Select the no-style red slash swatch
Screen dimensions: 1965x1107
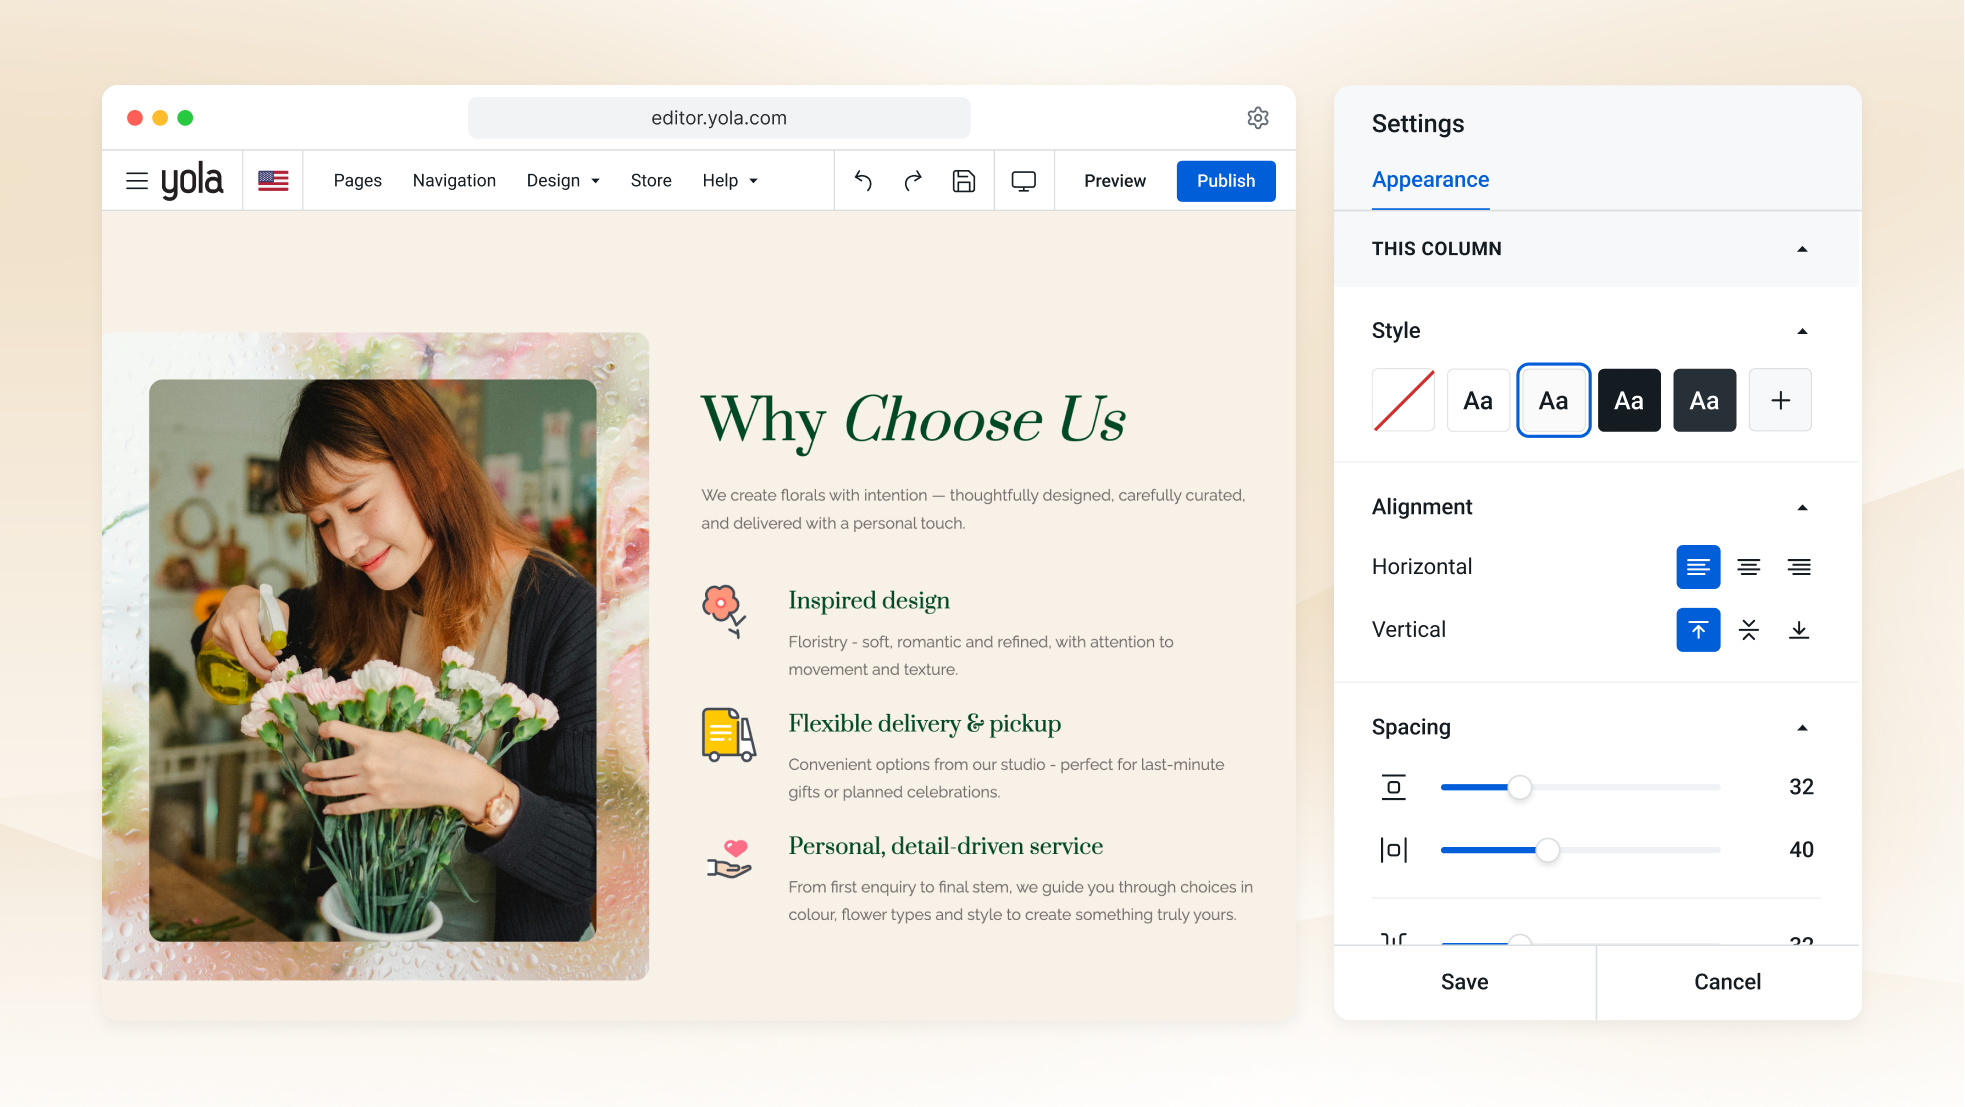click(x=1404, y=401)
